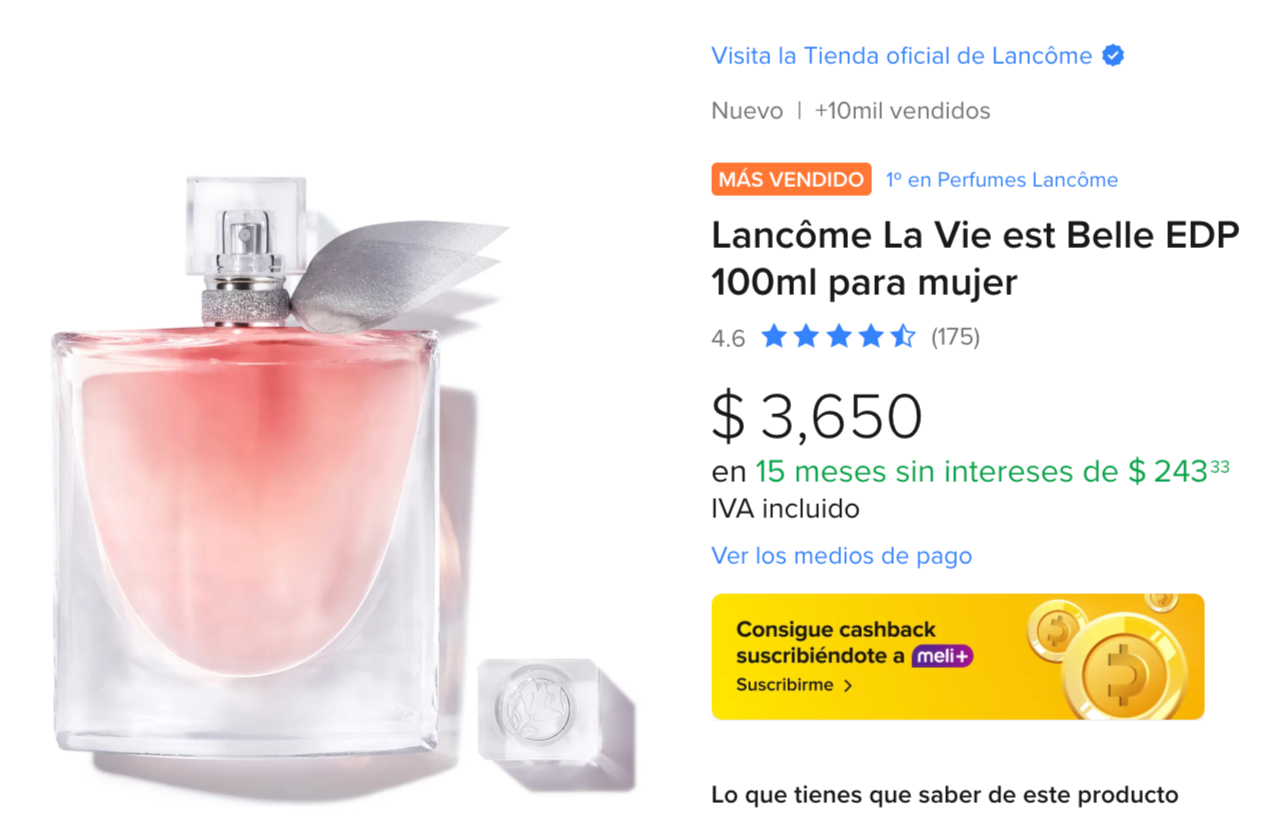Click the $ 3,650 price

(x=816, y=417)
